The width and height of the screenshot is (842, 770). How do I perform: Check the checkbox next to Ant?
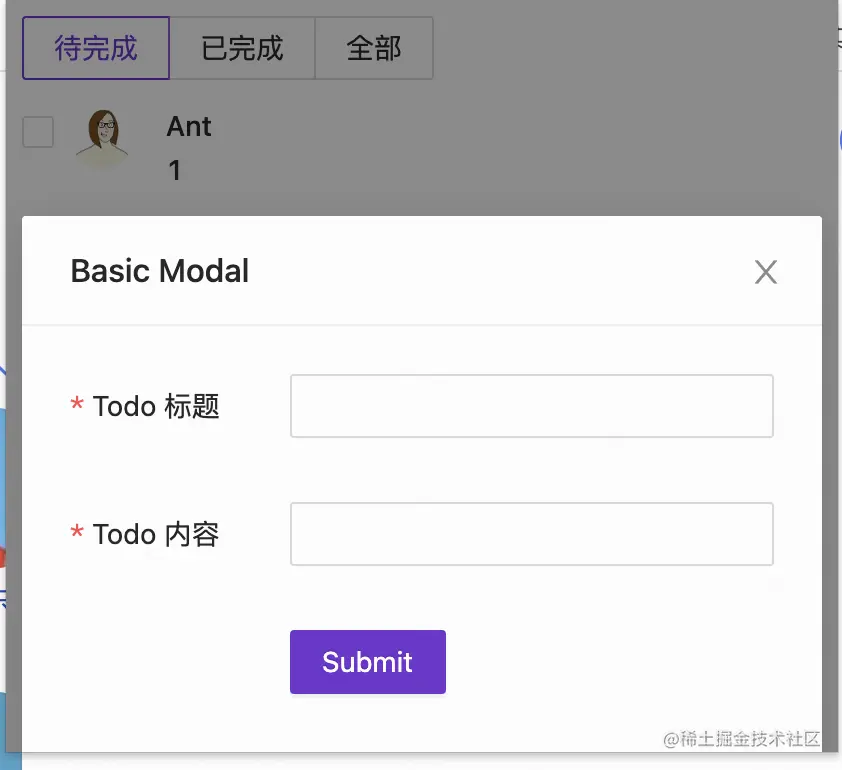click(37, 131)
